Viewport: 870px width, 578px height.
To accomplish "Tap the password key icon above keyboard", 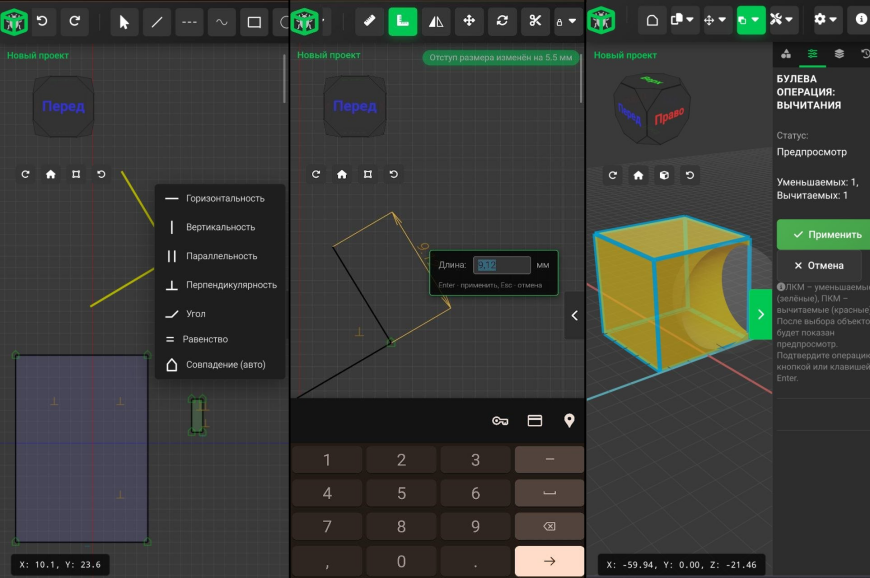I will (x=500, y=421).
